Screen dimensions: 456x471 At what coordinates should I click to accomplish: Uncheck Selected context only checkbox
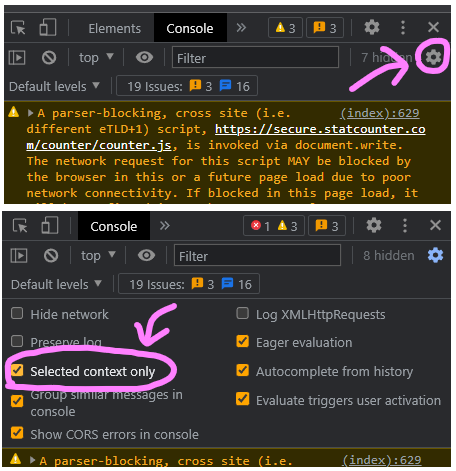coord(17,370)
